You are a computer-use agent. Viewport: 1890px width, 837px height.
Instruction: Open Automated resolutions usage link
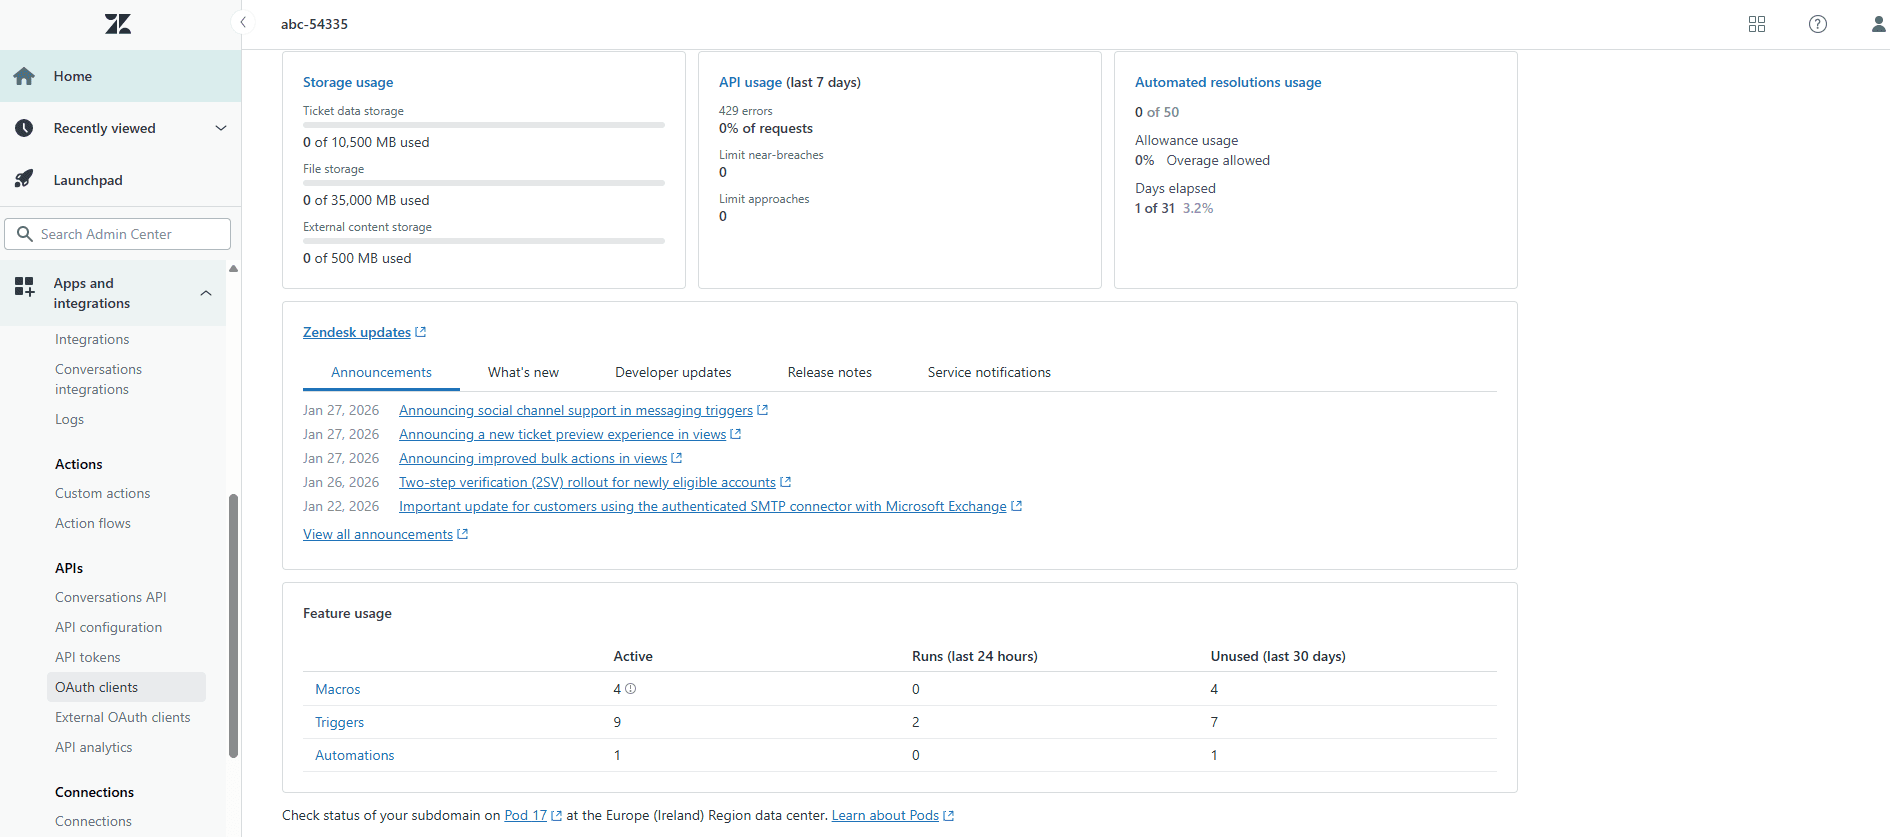[1228, 82]
